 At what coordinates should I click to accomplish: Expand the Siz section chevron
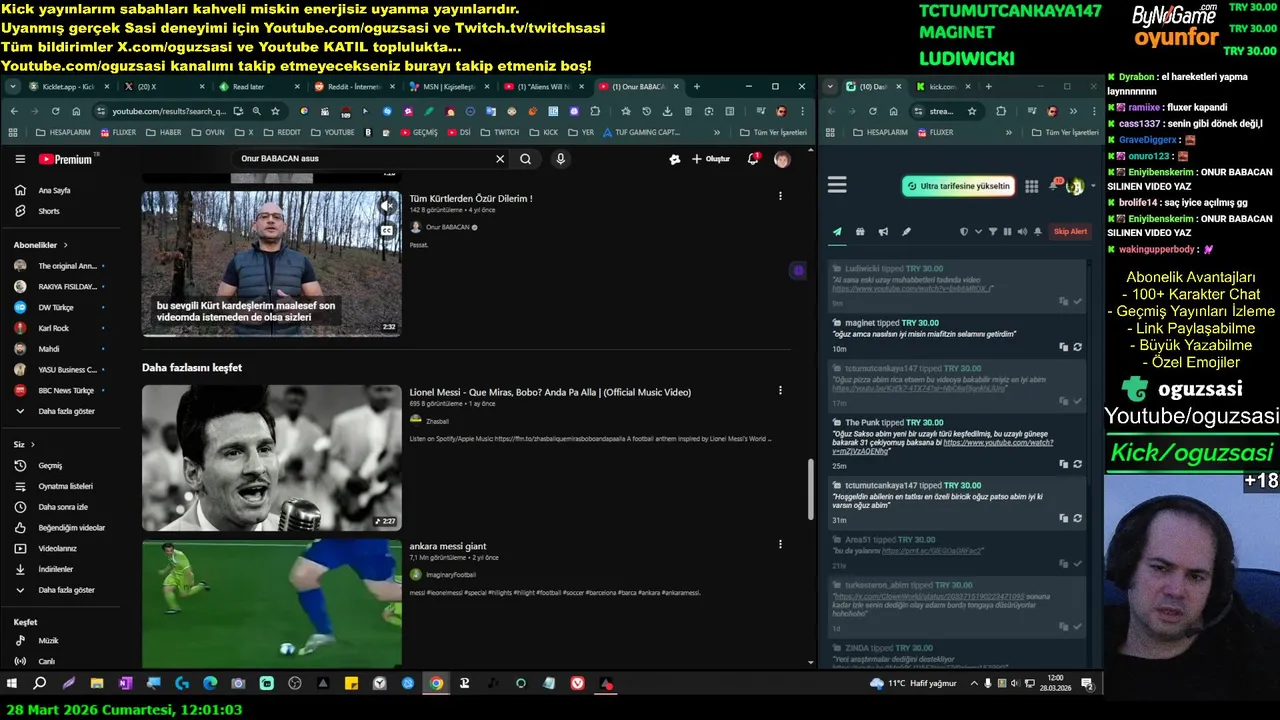(x=32, y=444)
